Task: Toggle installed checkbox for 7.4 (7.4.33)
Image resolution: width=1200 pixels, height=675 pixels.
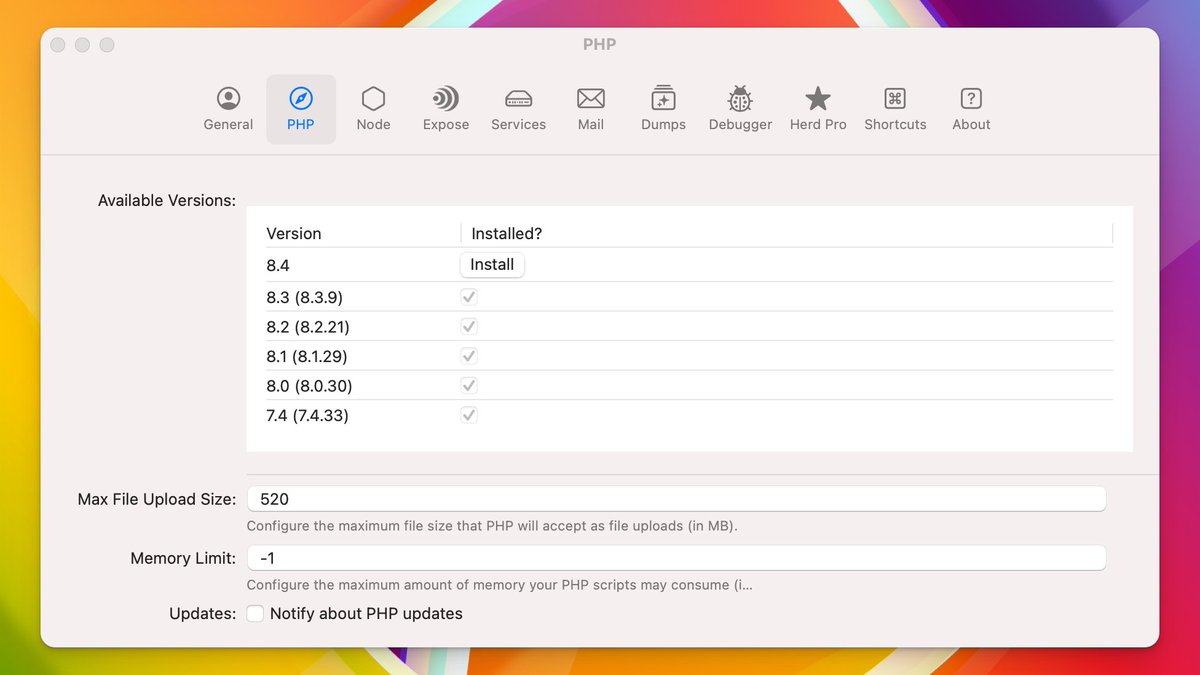Action: pos(469,415)
